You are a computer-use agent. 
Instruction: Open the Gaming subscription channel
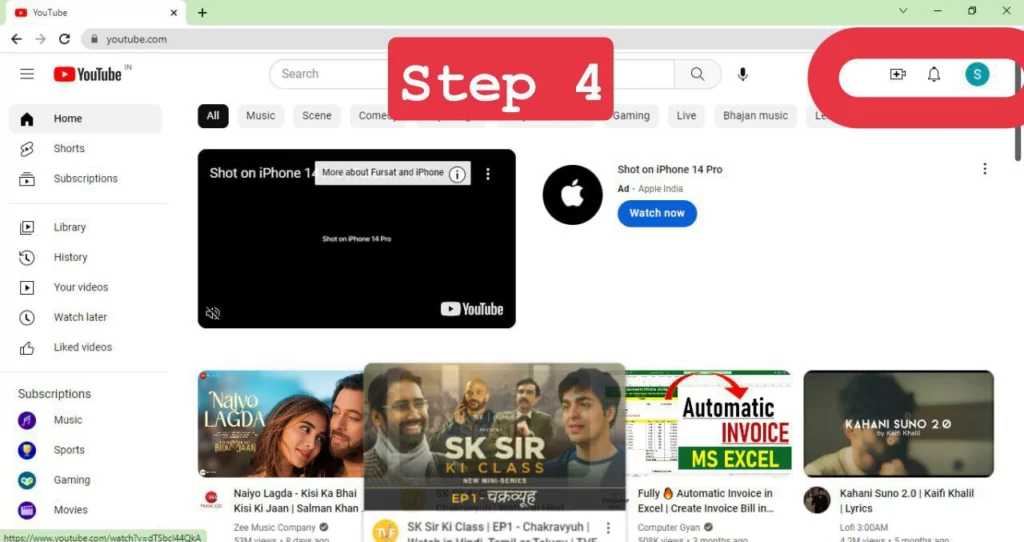[x=85, y=480]
